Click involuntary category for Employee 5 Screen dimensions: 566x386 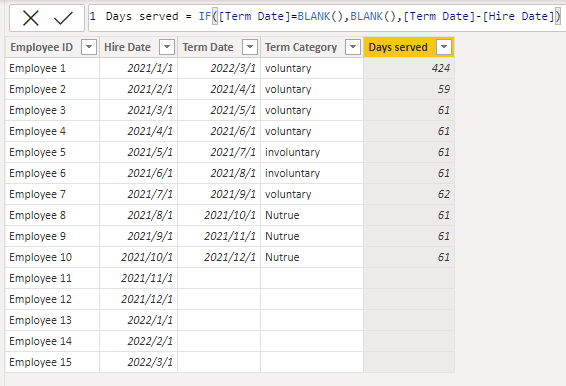(312, 152)
